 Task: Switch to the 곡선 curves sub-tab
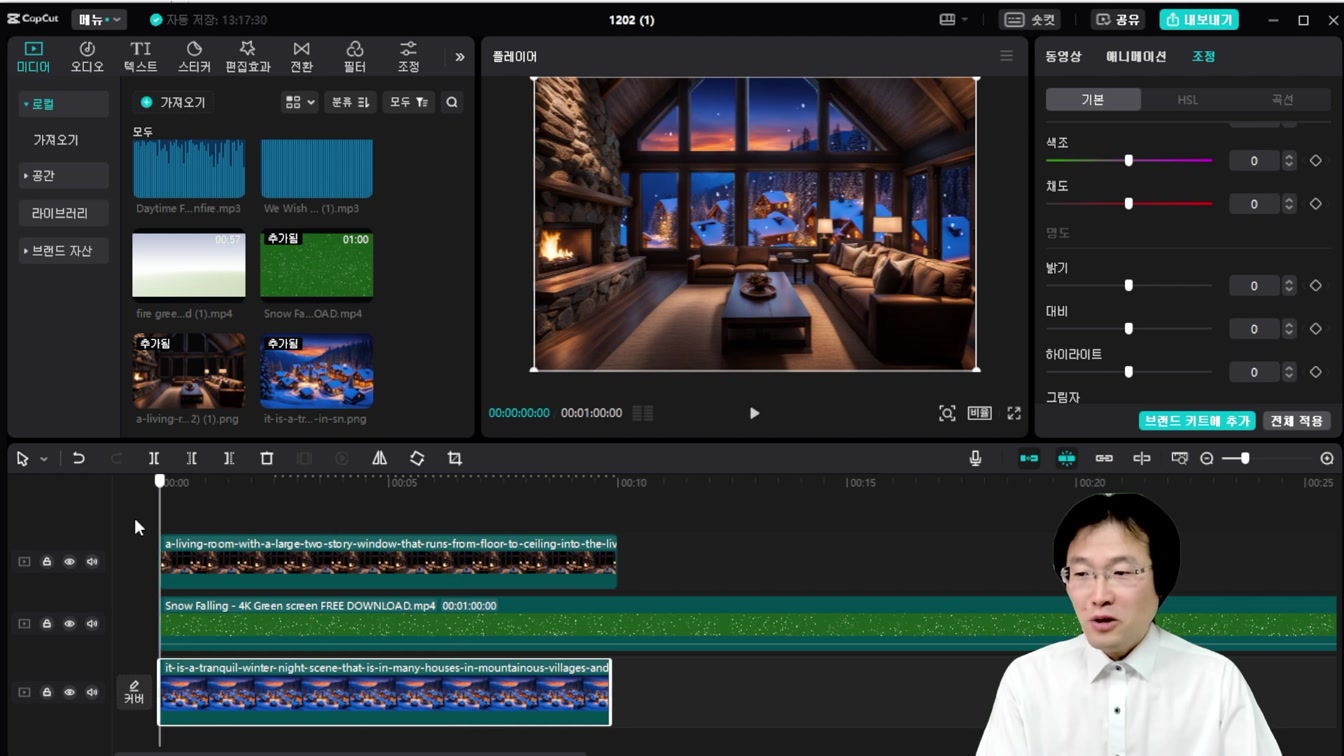click(1282, 100)
